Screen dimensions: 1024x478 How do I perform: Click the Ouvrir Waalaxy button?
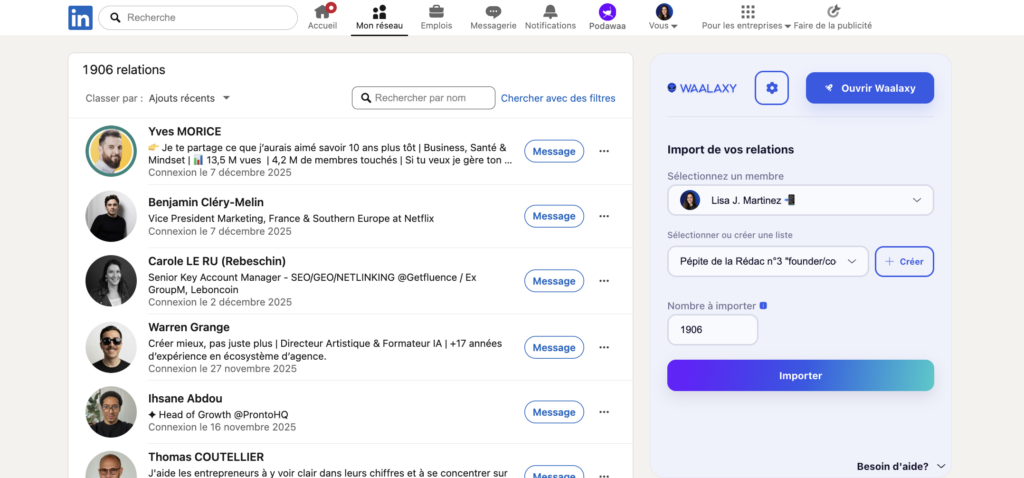[870, 88]
